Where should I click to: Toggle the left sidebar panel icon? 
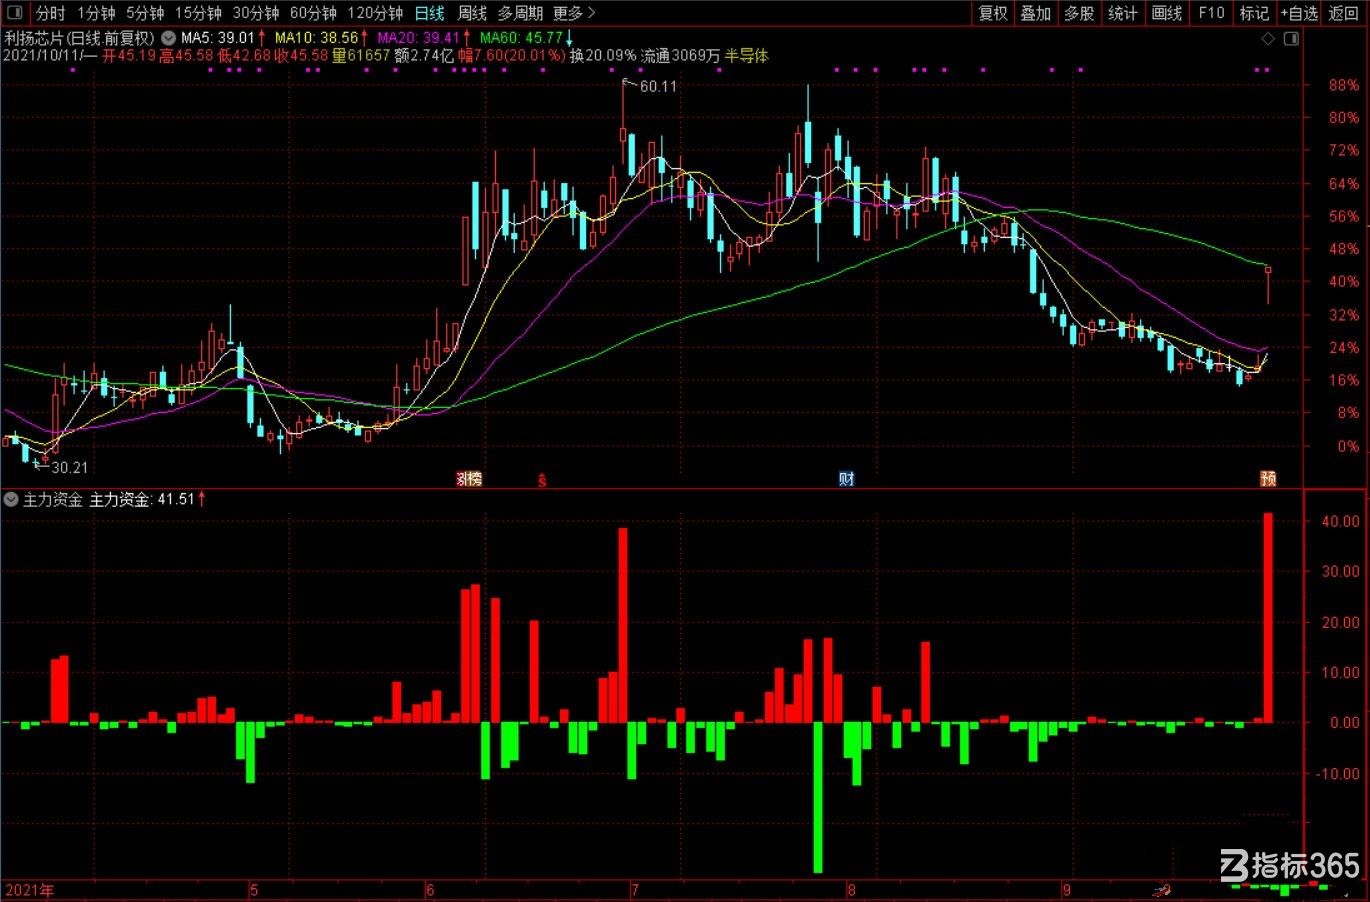tap(15, 13)
